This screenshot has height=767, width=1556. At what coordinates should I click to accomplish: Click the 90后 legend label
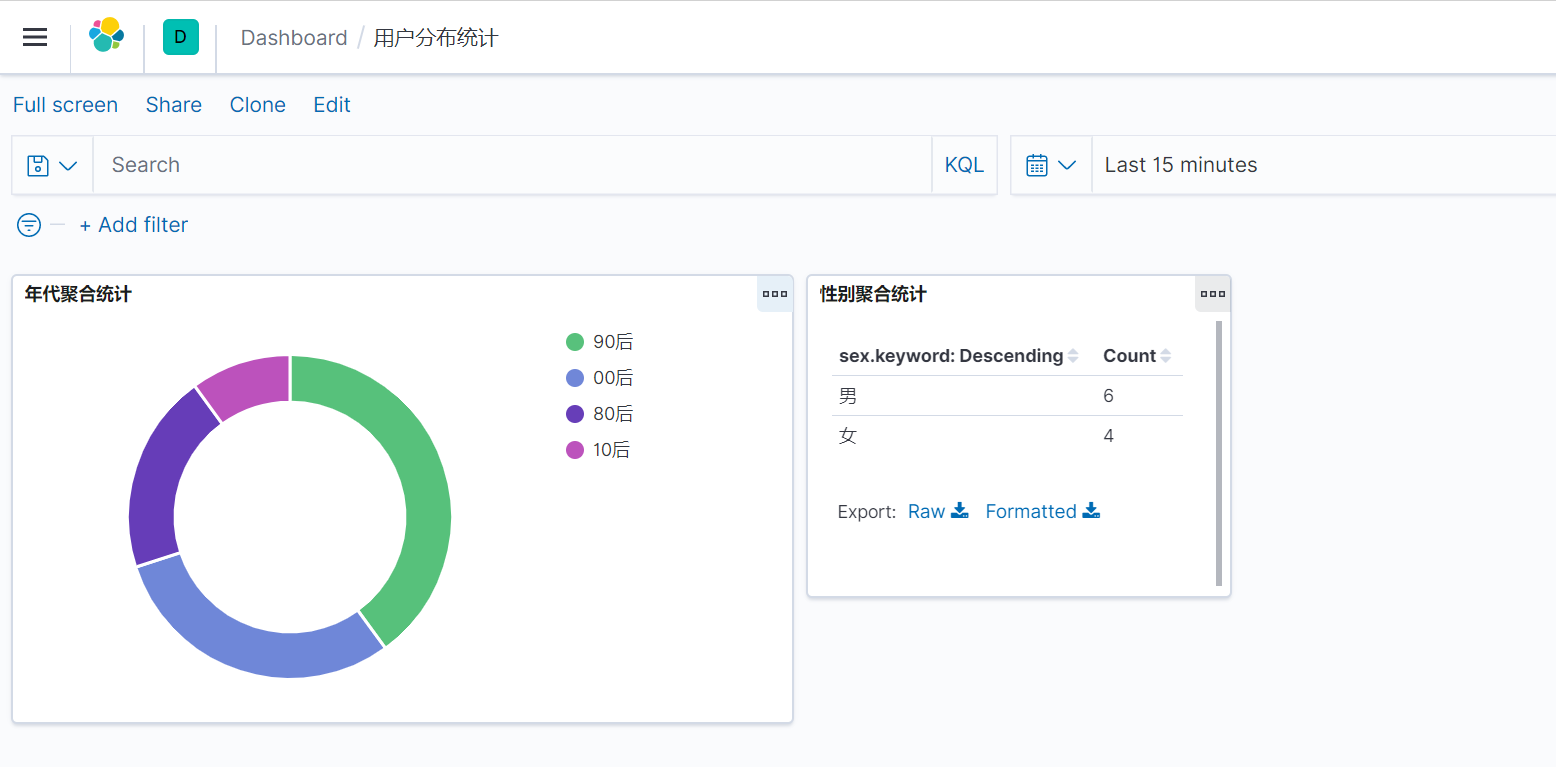tap(613, 342)
